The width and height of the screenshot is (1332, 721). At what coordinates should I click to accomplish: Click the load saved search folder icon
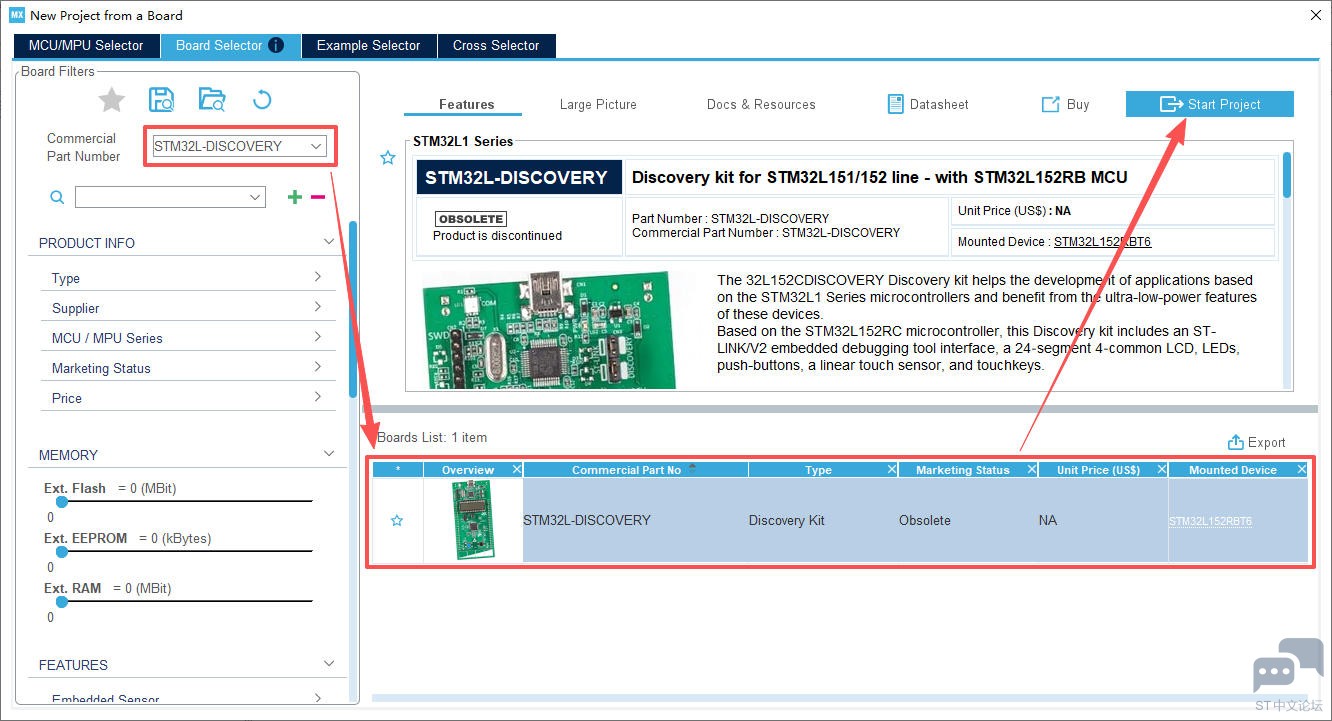[212, 99]
